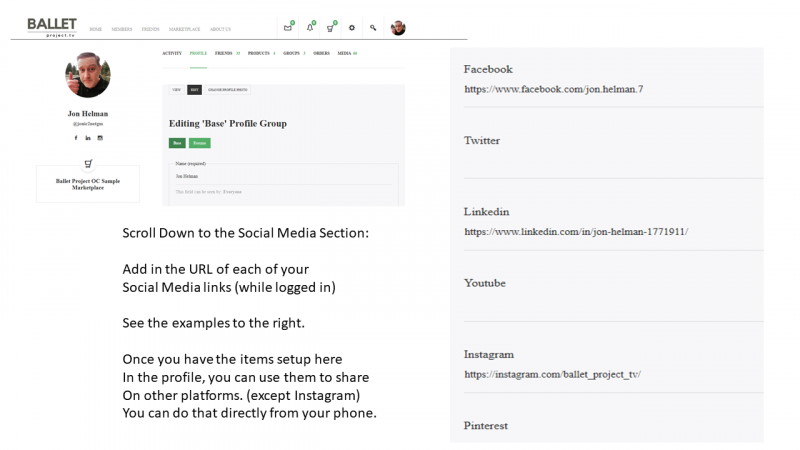This screenshot has height=450, width=800.
Task: Click the Linkedin field label
Action: pyautogui.click(x=486, y=212)
